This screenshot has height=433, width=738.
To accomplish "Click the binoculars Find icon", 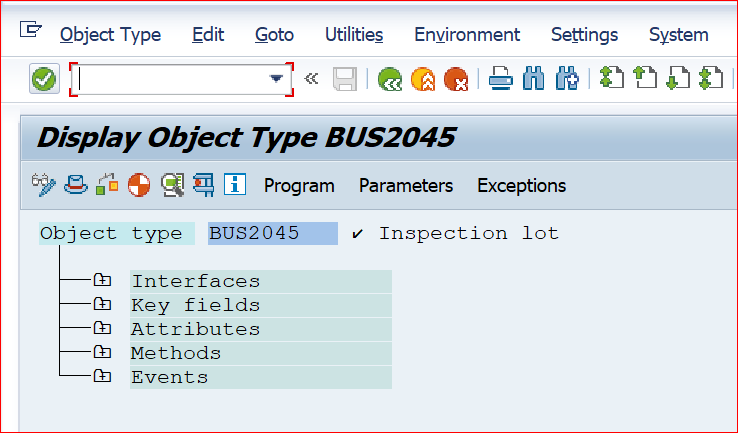I will (x=533, y=79).
